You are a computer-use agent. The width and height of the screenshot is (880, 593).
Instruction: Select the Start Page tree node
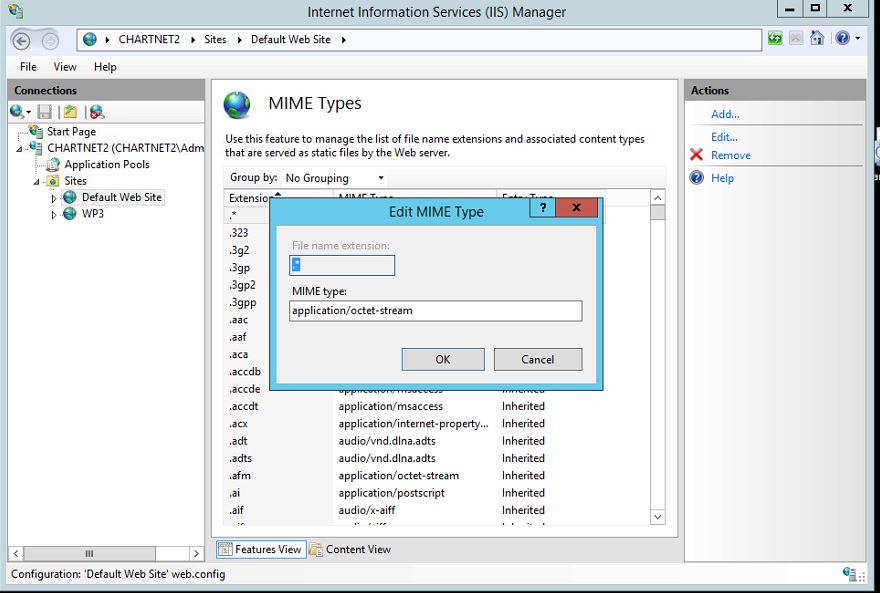pos(71,131)
